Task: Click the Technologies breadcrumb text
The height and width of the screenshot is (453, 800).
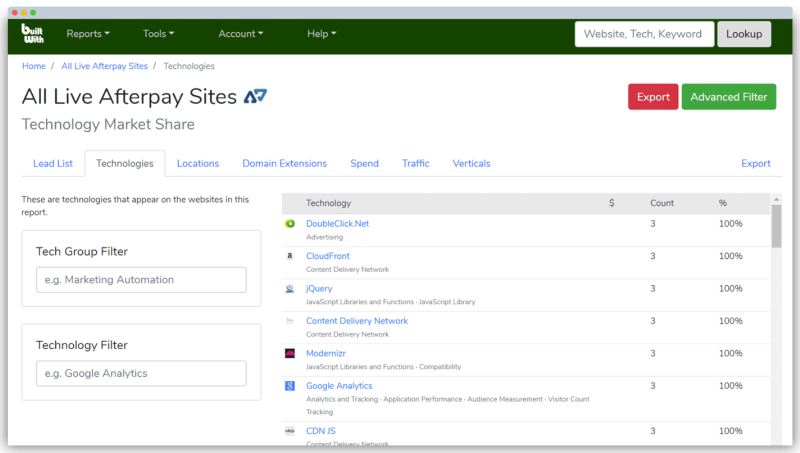Action: pos(189,66)
